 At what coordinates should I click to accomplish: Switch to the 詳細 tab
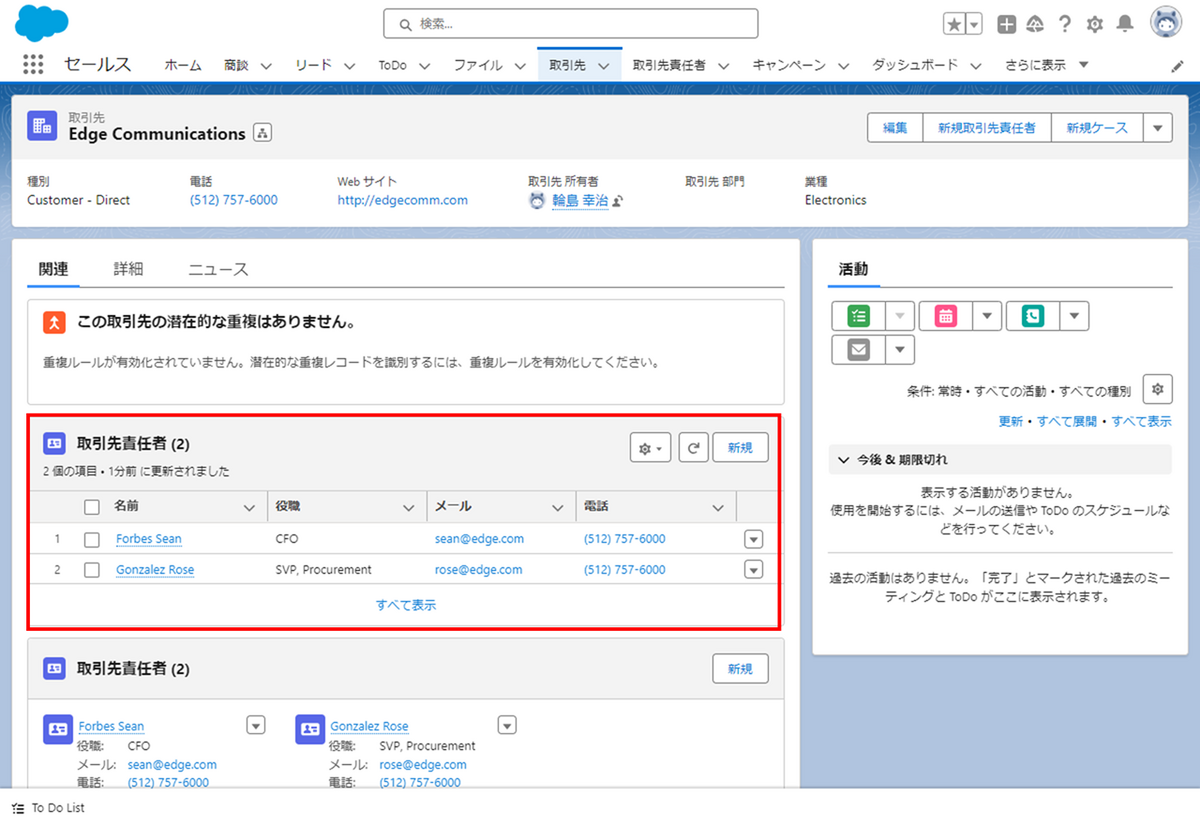click(x=128, y=269)
